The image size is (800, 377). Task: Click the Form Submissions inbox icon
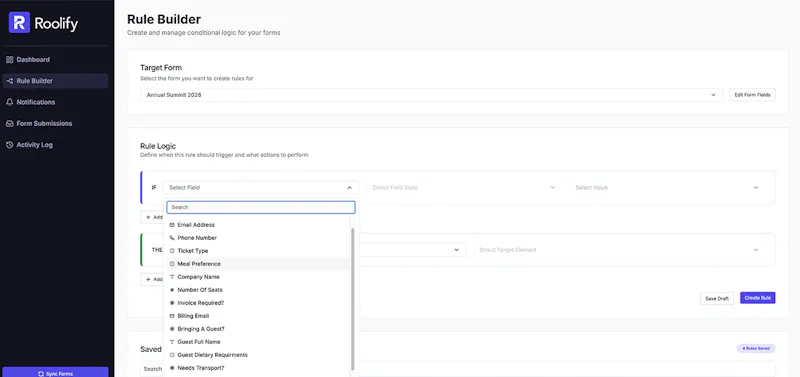[x=9, y=123]
